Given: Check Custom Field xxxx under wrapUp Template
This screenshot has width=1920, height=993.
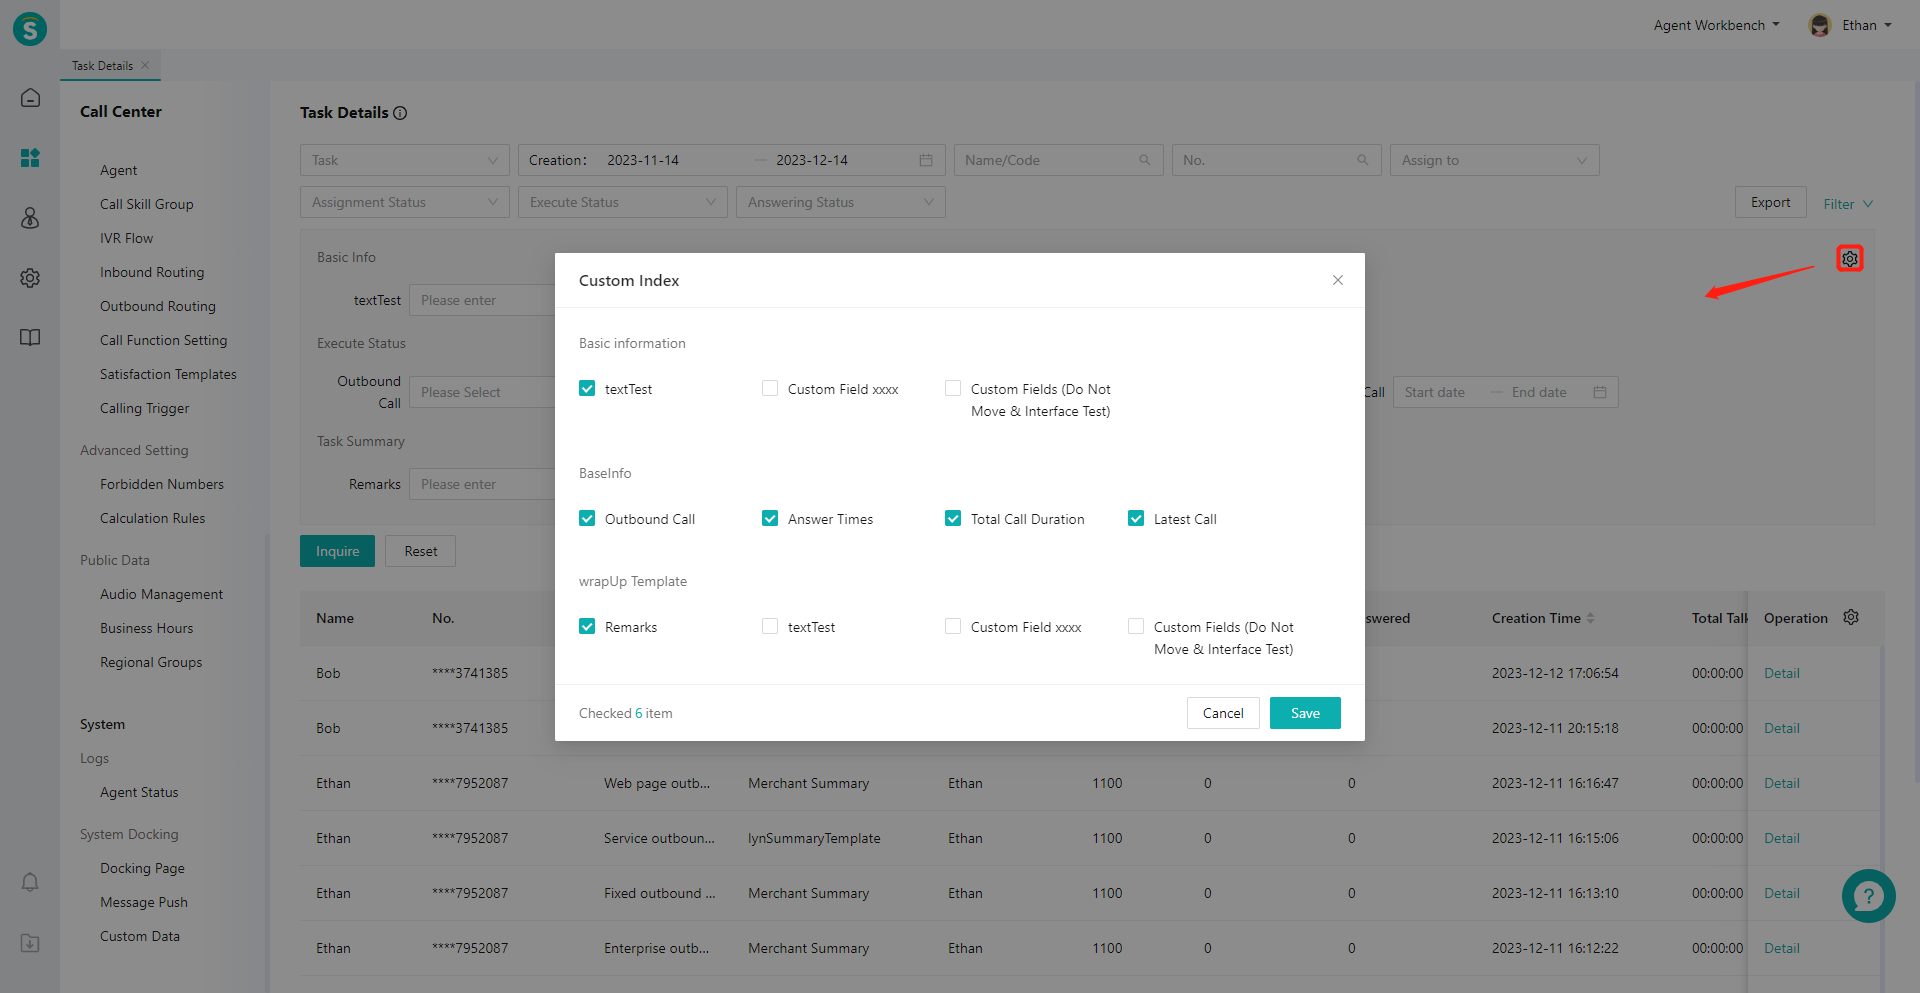Looking at the screenshot, I should pyautogui.click(x=953, y=626).
